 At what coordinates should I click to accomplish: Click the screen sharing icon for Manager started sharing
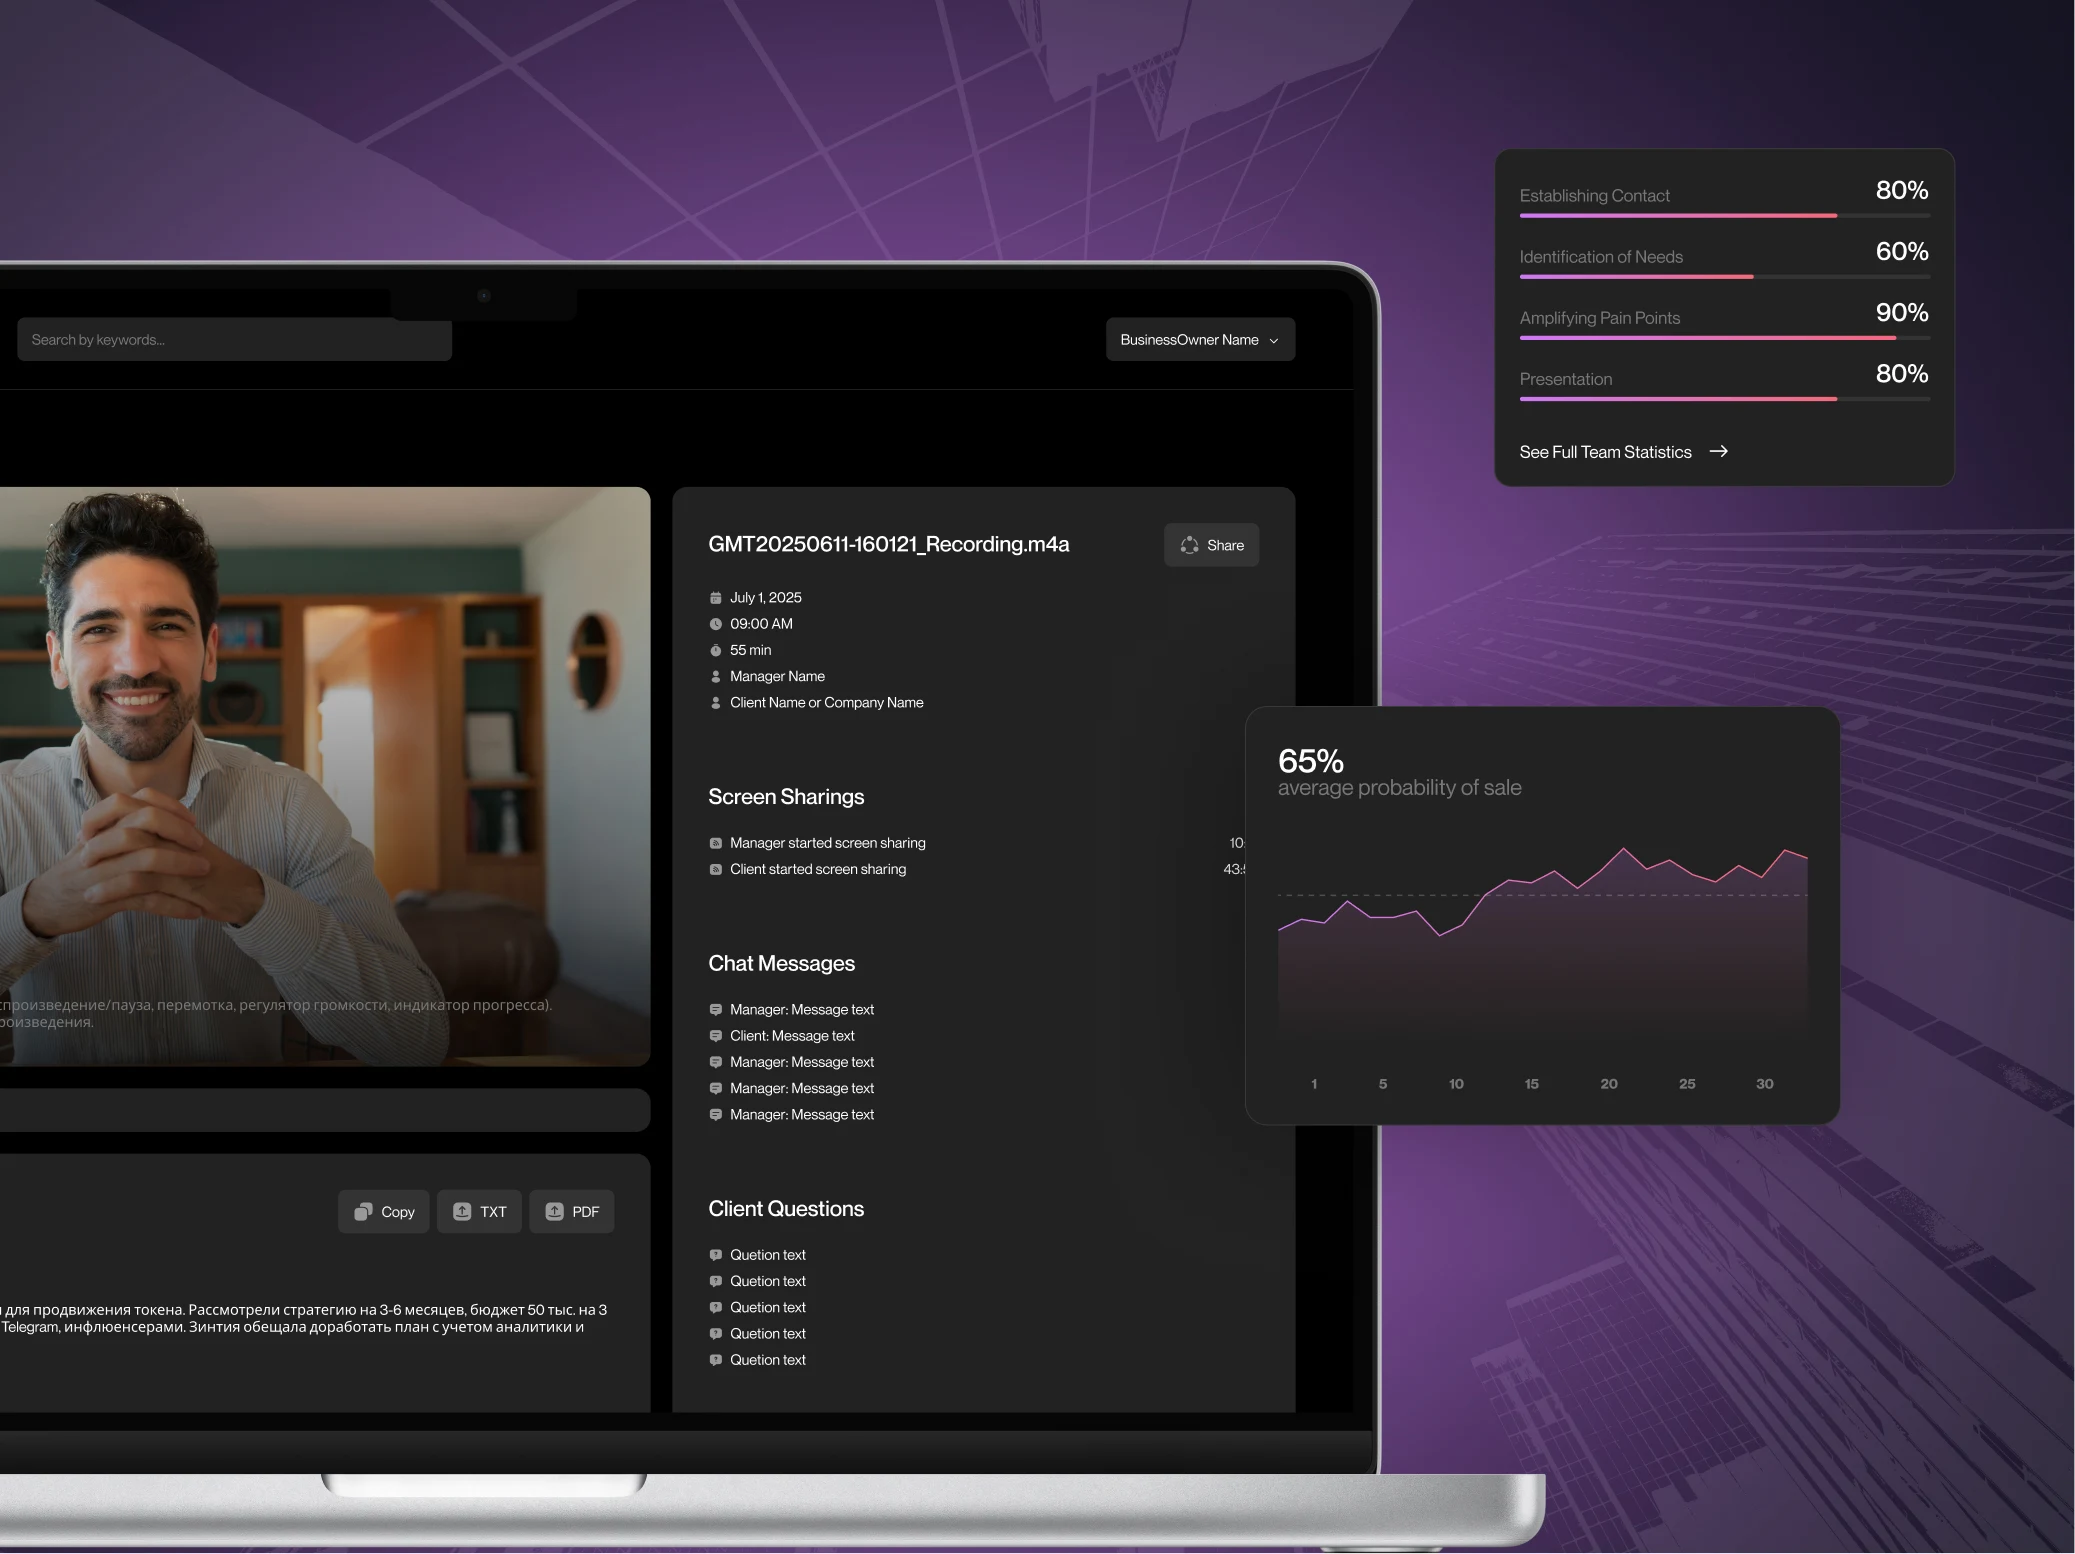tap(715, 842)
